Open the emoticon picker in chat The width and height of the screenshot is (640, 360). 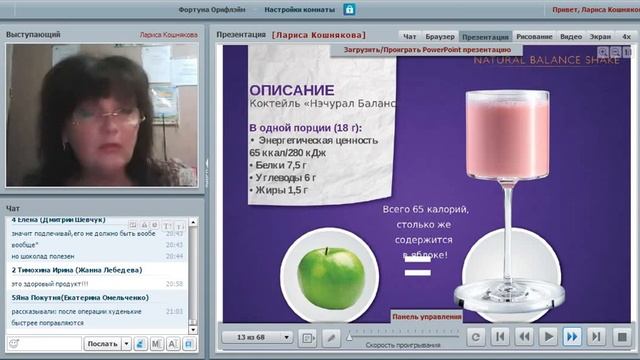coord(14,344)
